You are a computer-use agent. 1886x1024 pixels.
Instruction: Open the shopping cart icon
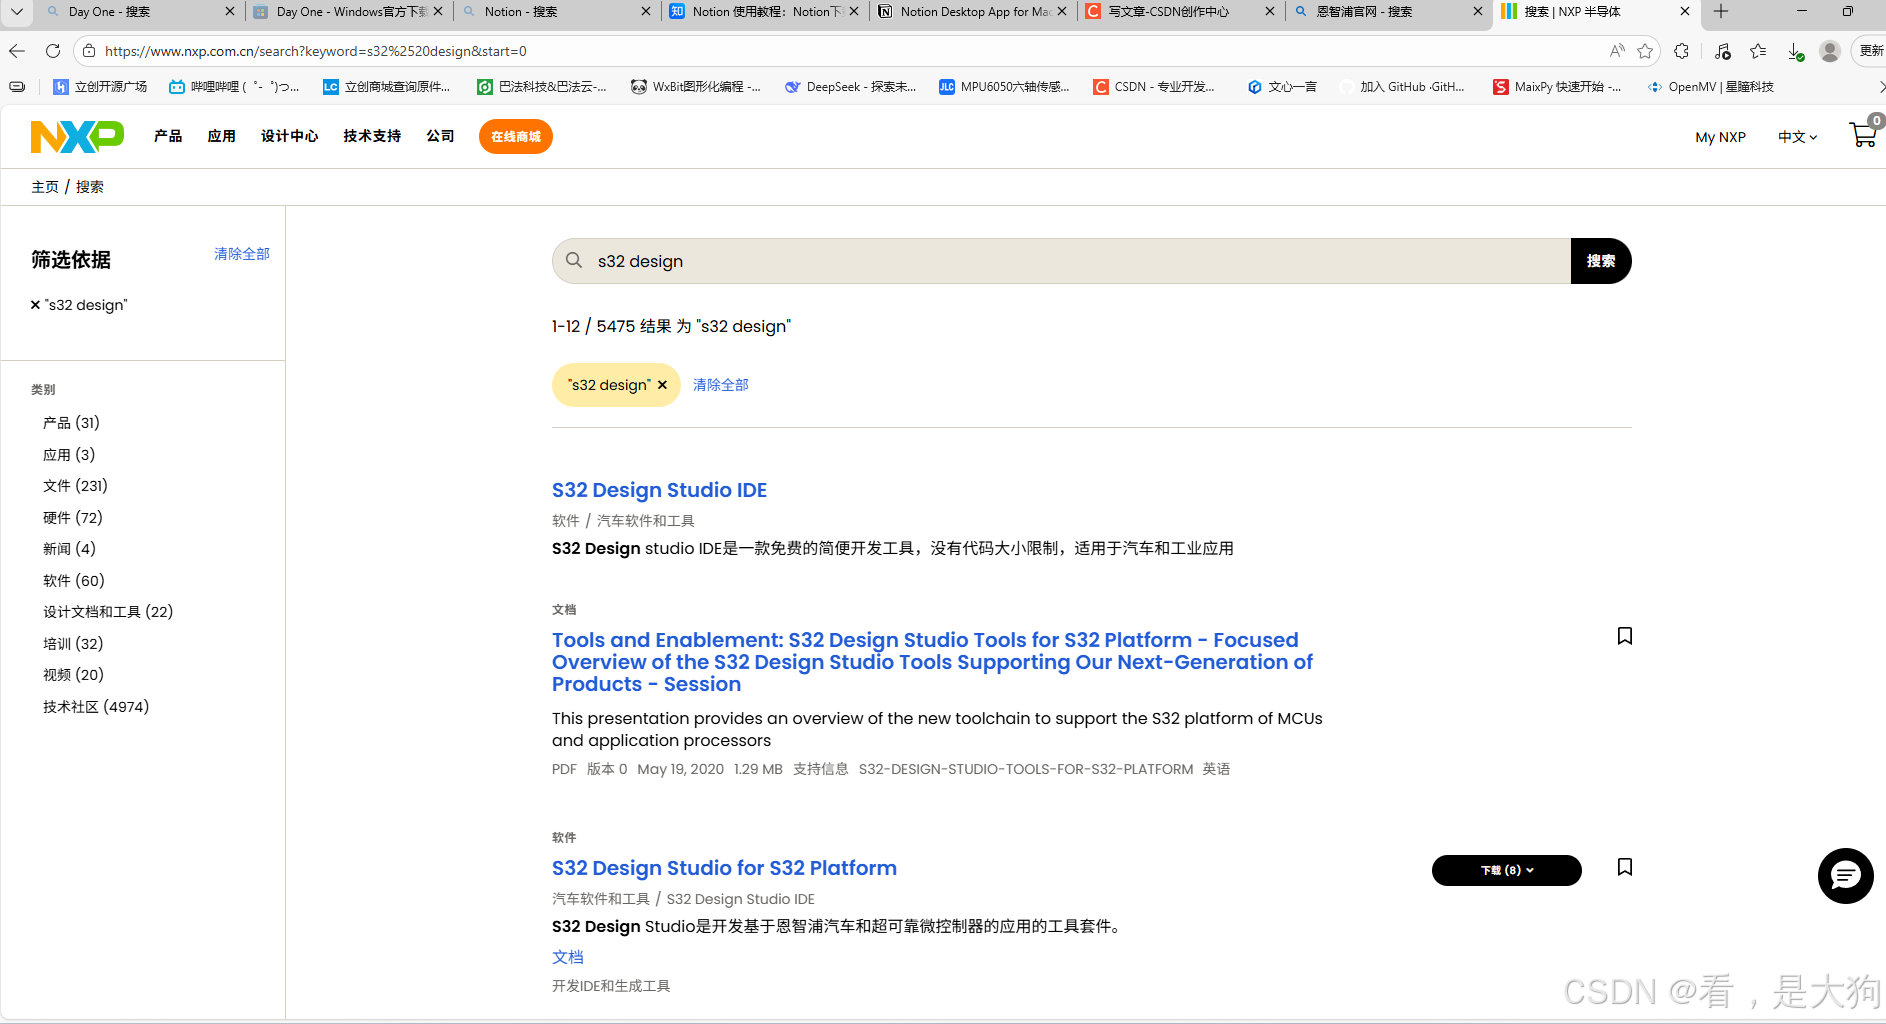(1863, 135)
